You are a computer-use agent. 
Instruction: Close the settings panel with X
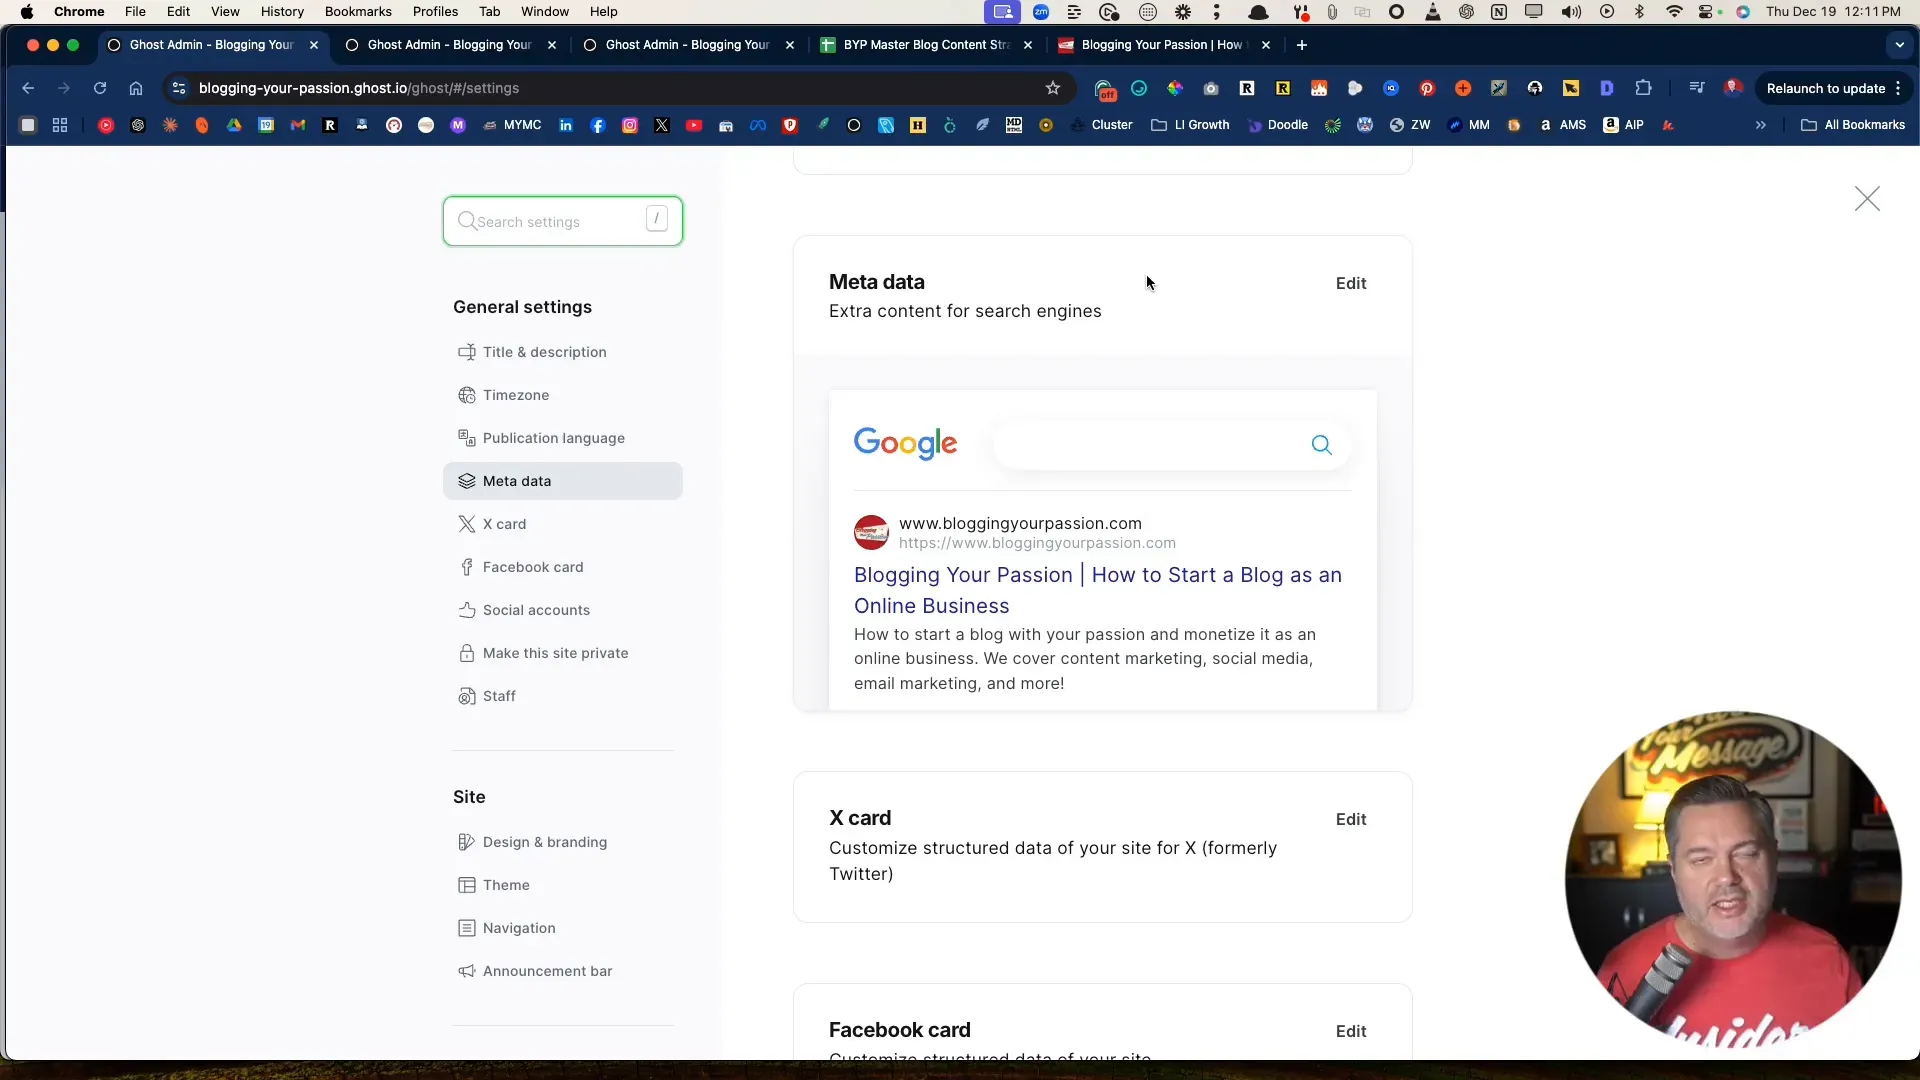pyautogui.click(x=1866, y=199)
